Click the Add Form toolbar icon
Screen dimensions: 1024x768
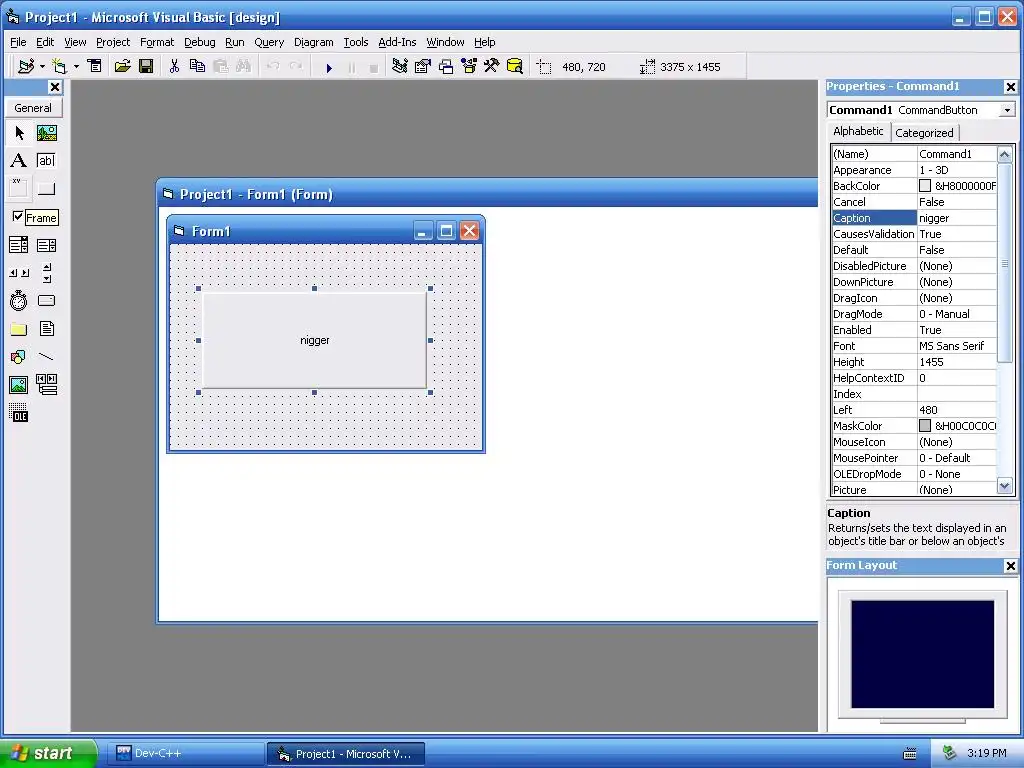click(59, 67)
